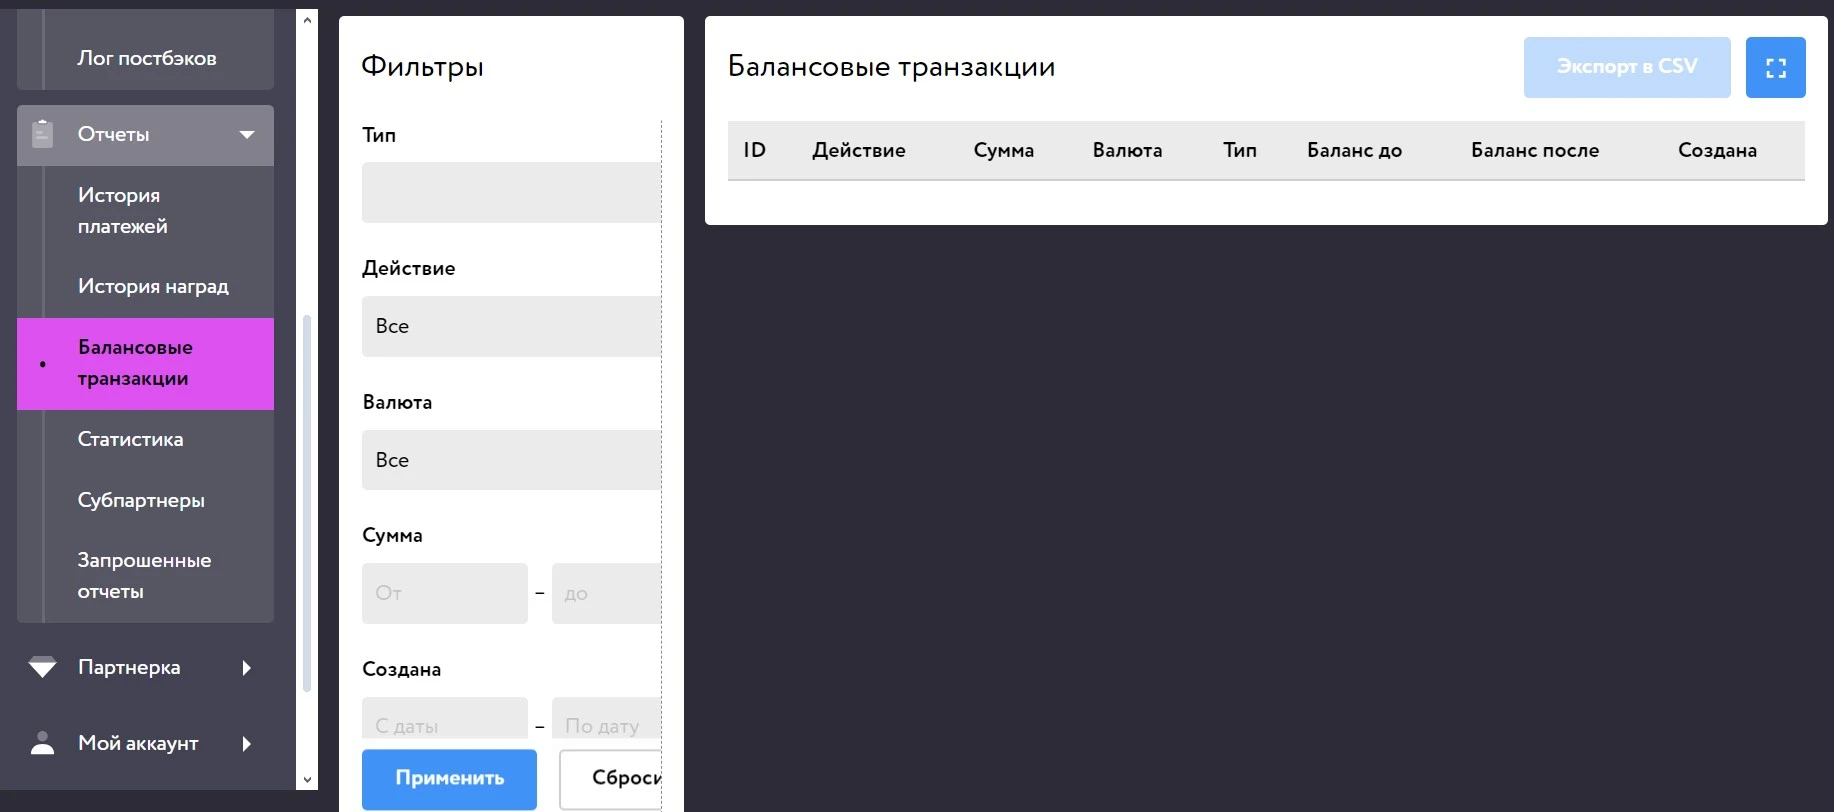Click the diamond icon beside Партнерка
Screen dimensions: 1834x812
[42, 667]
